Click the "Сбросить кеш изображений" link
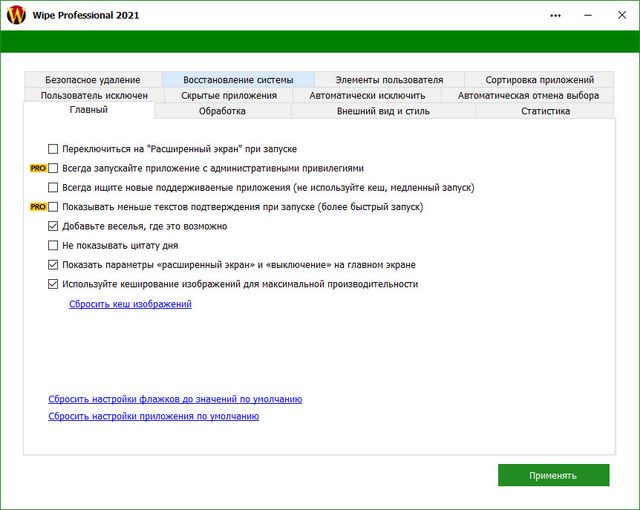 point(130,304)
